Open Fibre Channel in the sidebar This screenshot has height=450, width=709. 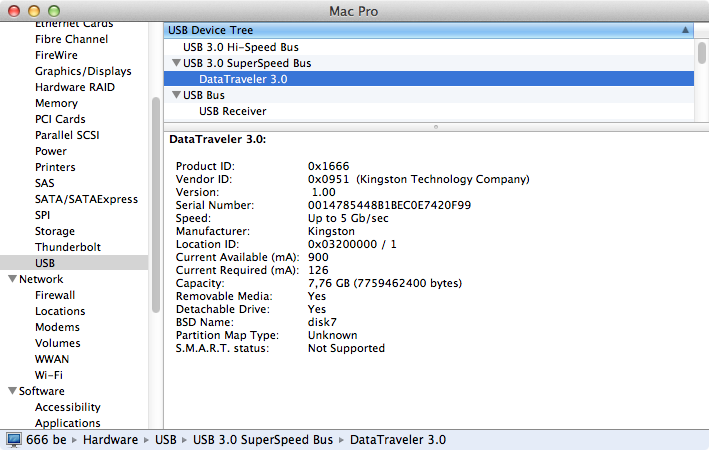tap(71, 39)
